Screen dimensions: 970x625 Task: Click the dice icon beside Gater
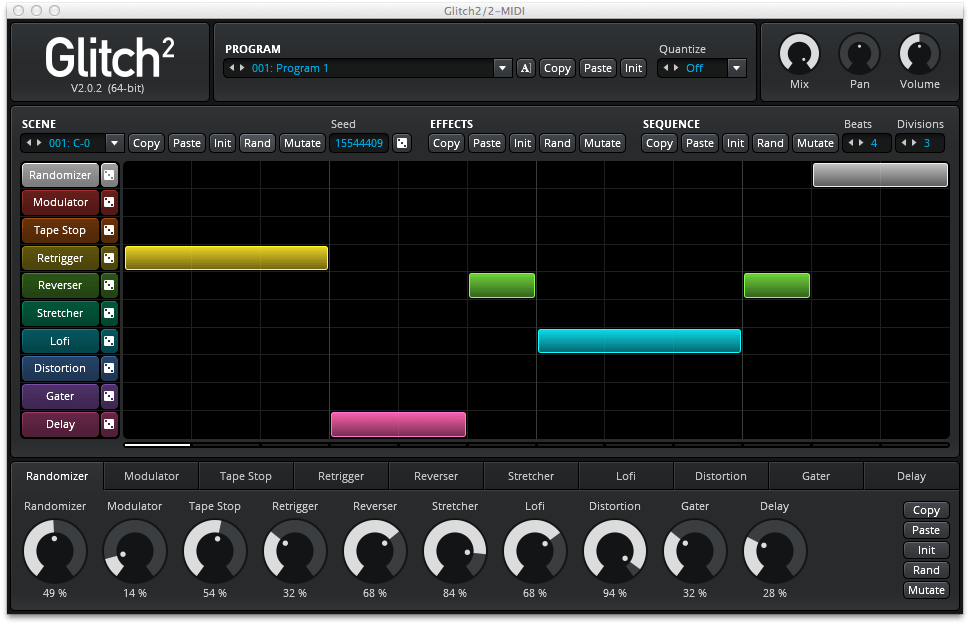coord(109,396)
